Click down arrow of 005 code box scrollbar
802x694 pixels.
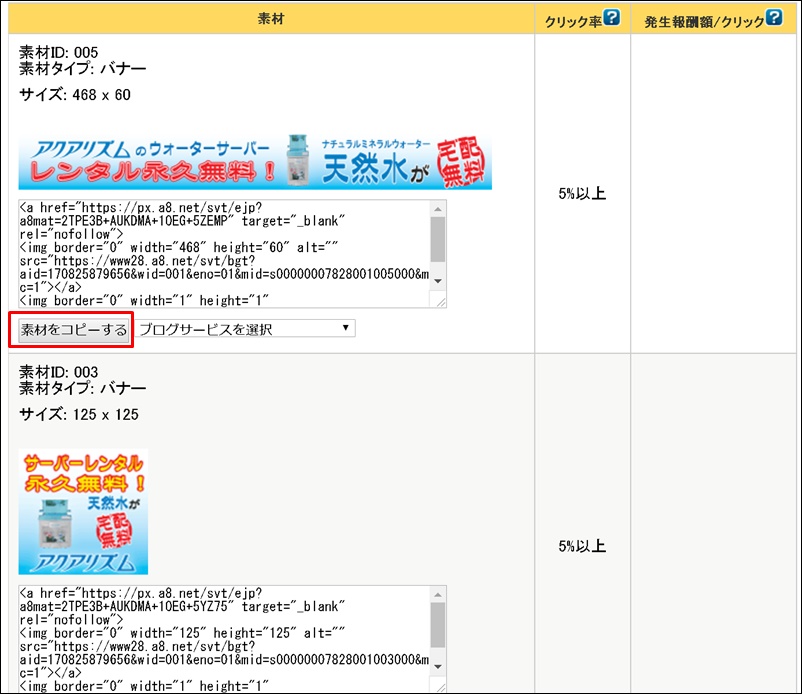tap(438, 281)
